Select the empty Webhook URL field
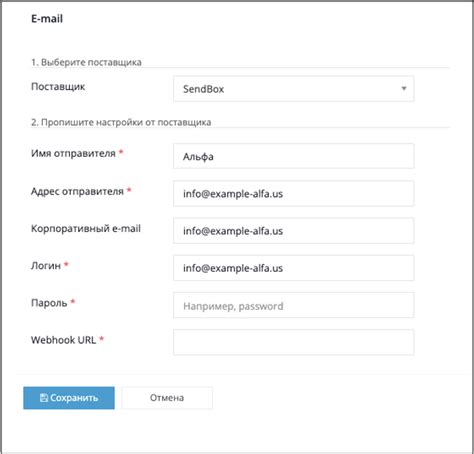474x454 pixels. tap(294, 342)
